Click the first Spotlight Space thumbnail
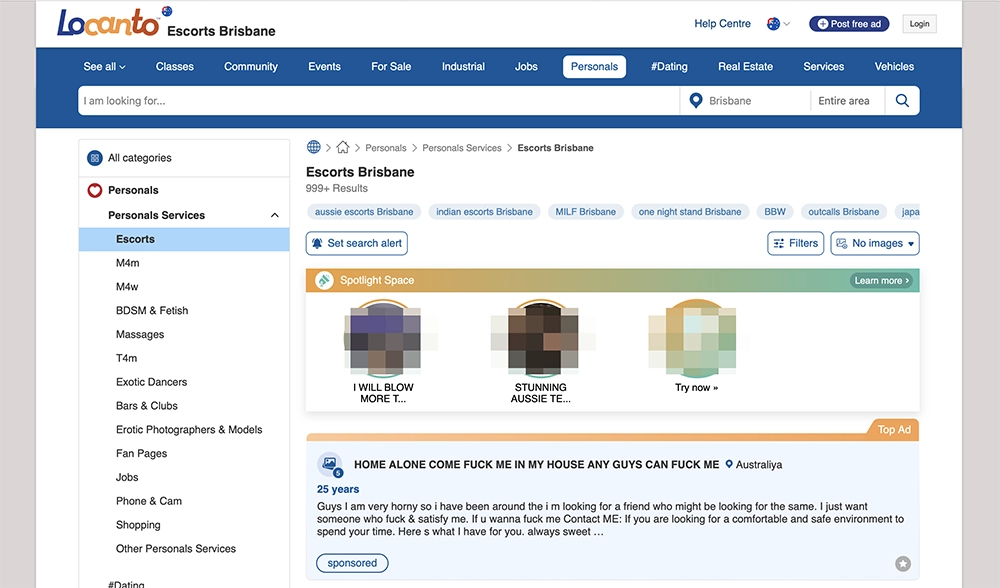The height and width of the screenshot is (588, 1000). (383, 337)
